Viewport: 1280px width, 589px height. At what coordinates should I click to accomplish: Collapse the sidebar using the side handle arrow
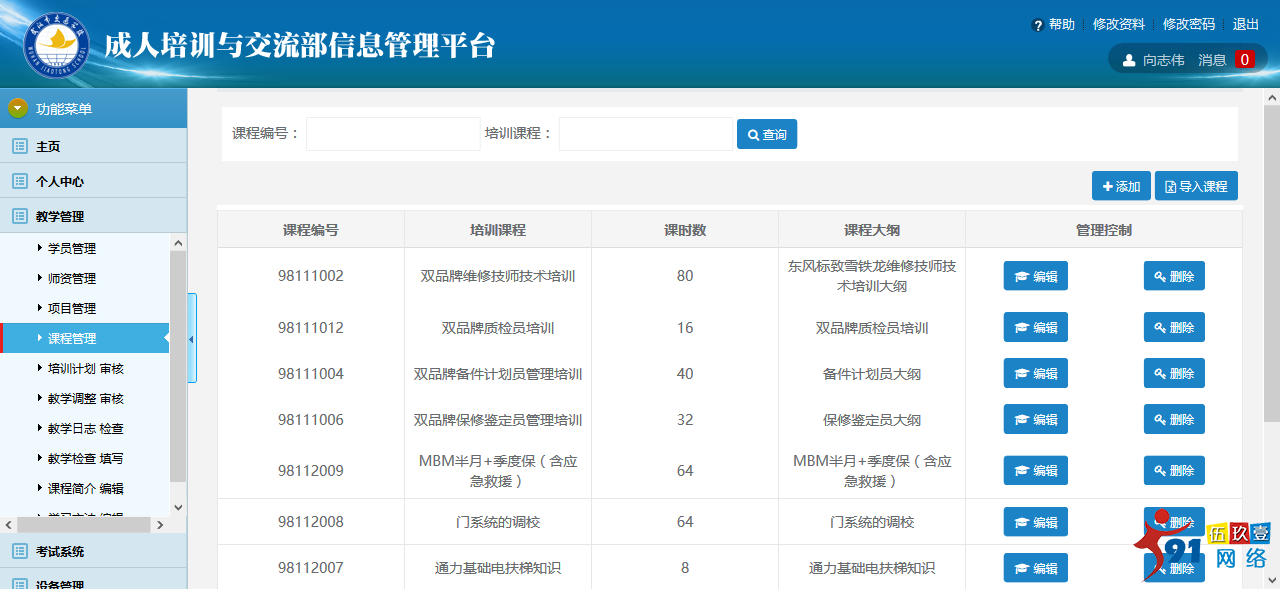click(x=192, y=338)
